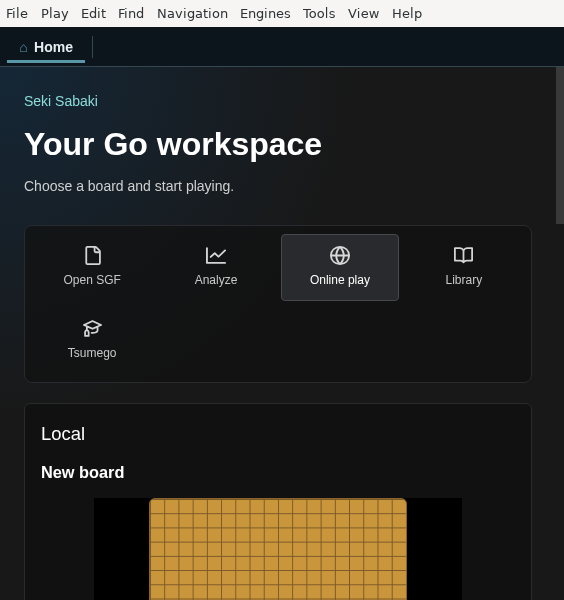564x600 pixels.
Task: Open the File menu
Action: click(17, 13)
